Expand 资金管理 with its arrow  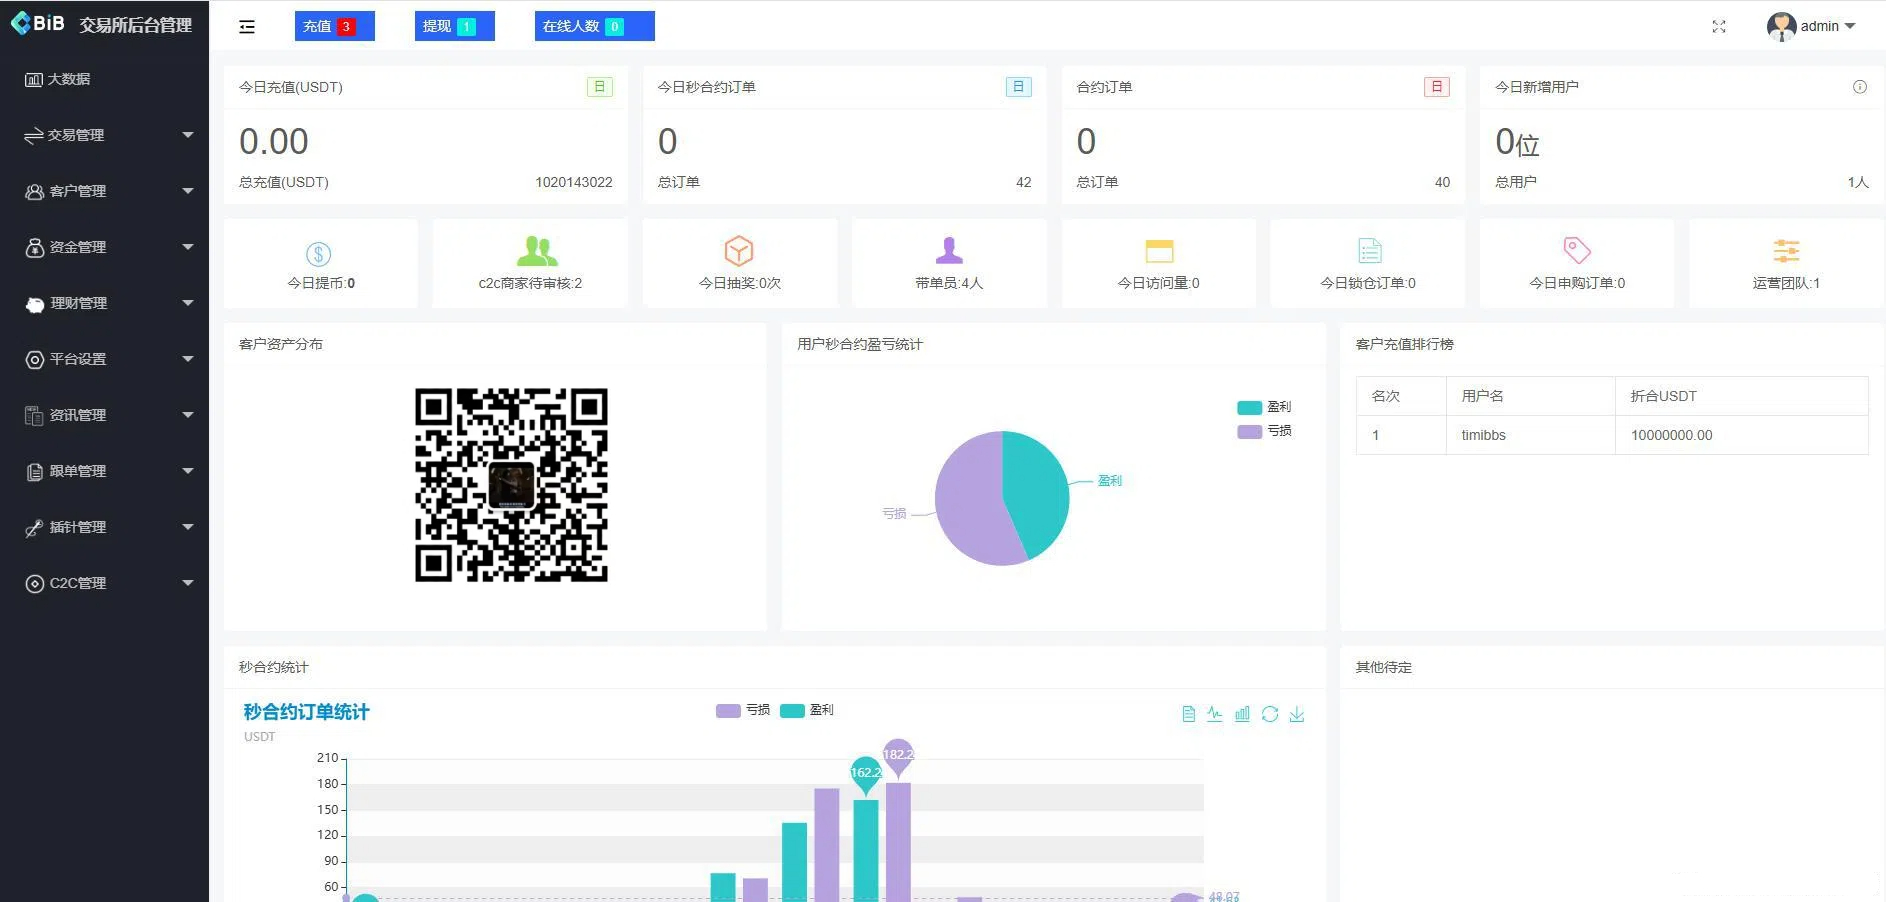pyautogui.click(x=187, y=247)
